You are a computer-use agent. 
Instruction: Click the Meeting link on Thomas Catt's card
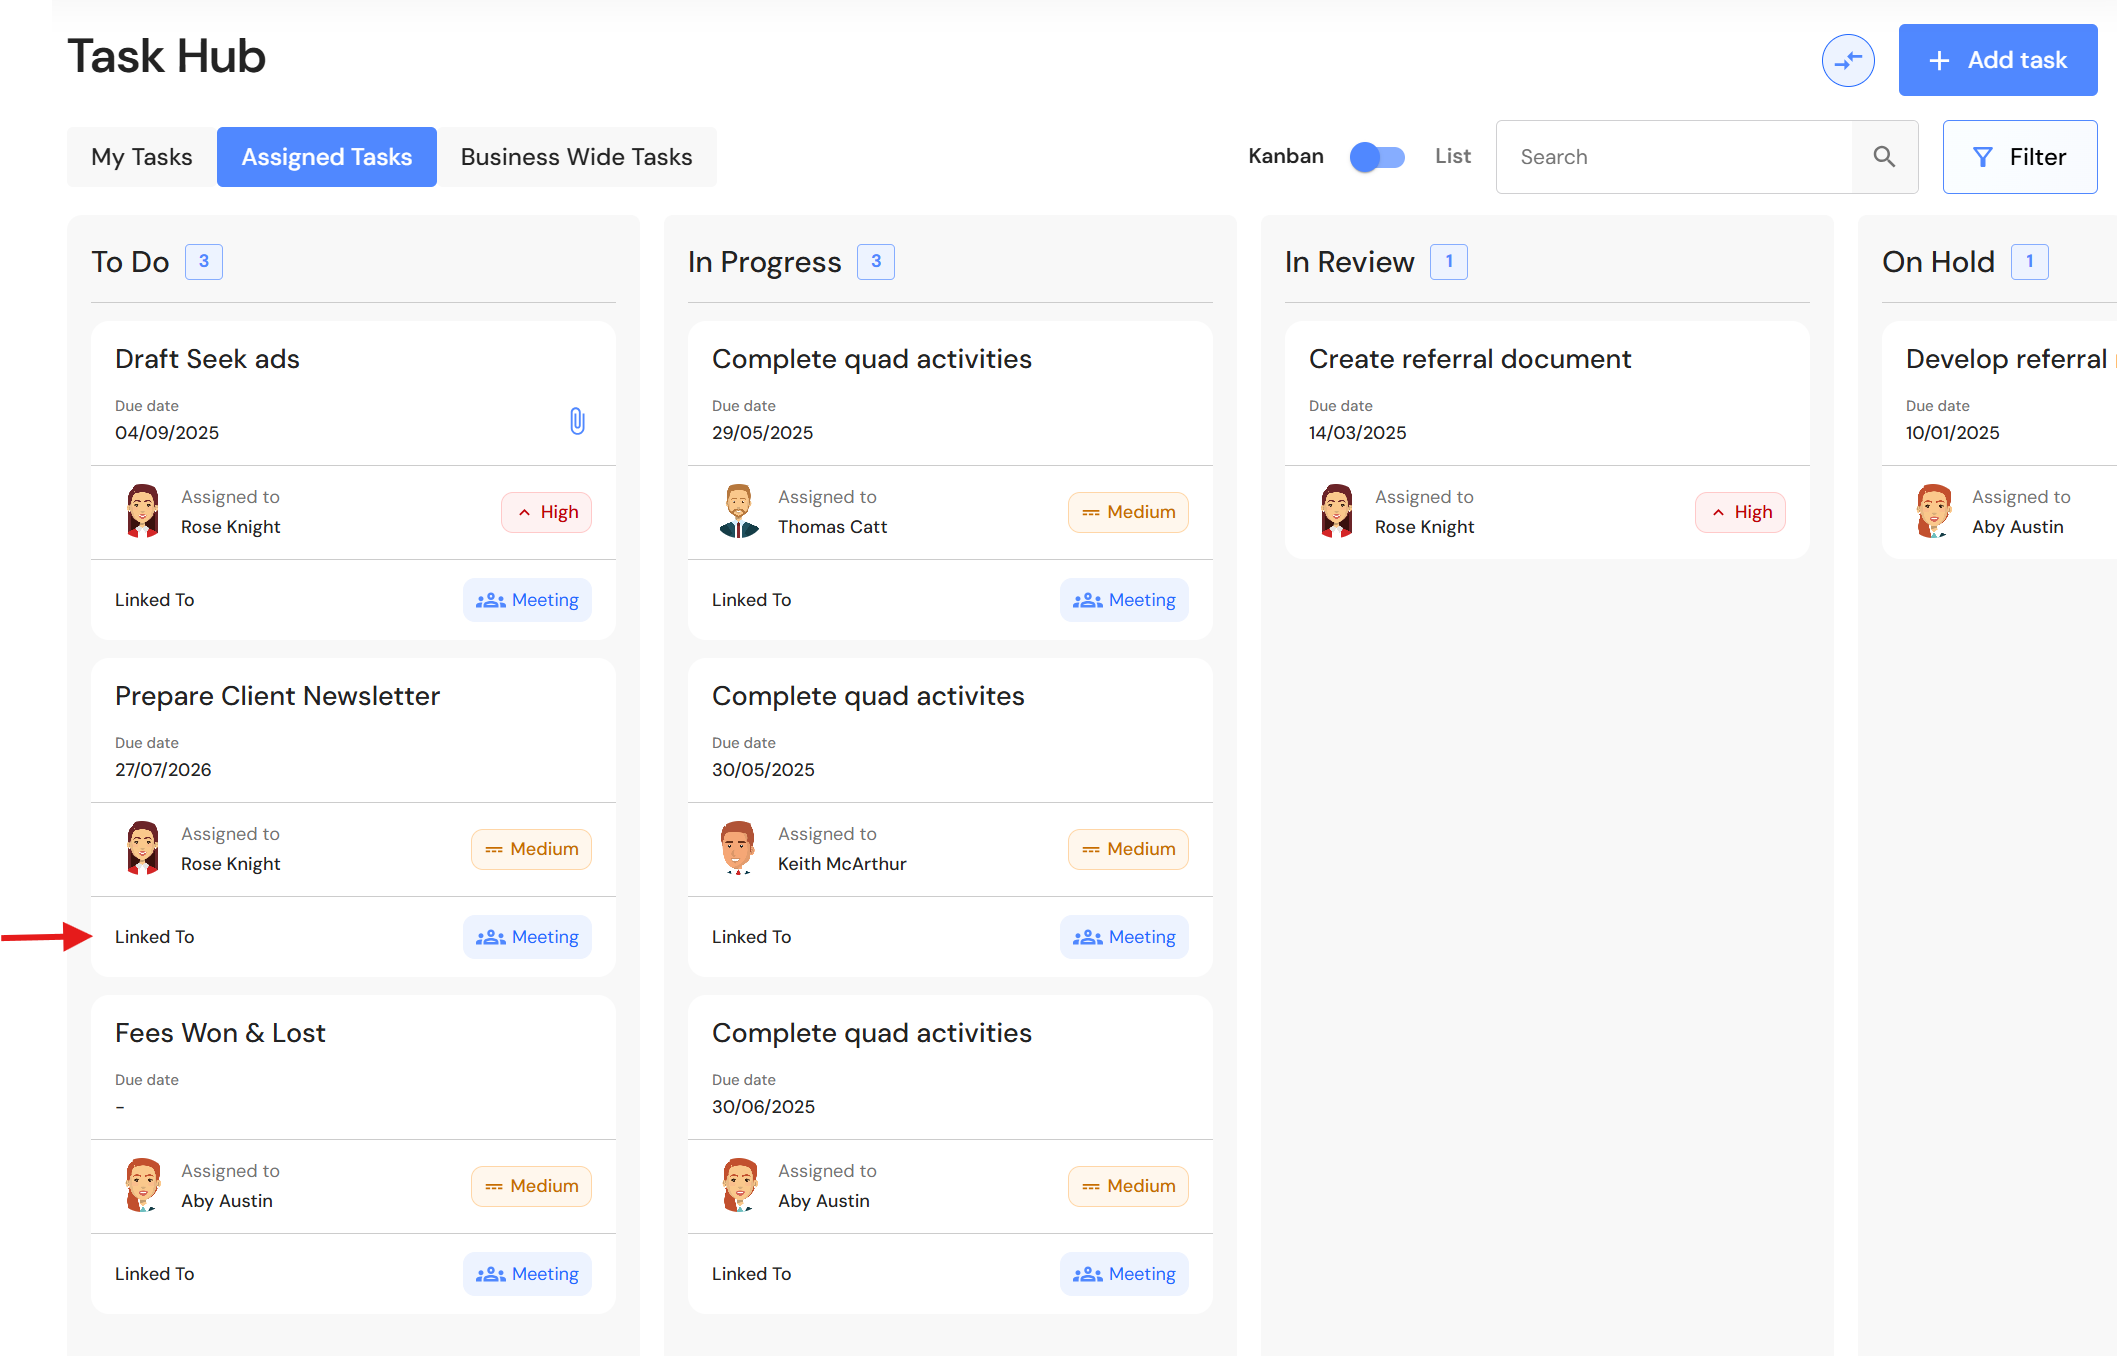(1125, 600)
